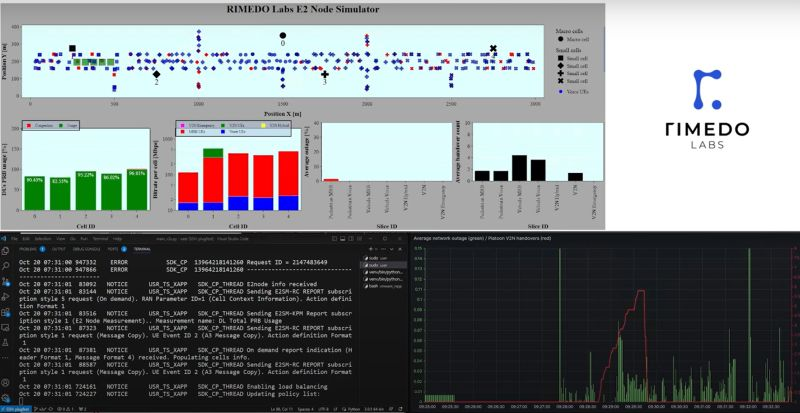Click the RIMEDO Labs logo
Image resolution: width=800 pixels, height=413 pixels.
707,109
